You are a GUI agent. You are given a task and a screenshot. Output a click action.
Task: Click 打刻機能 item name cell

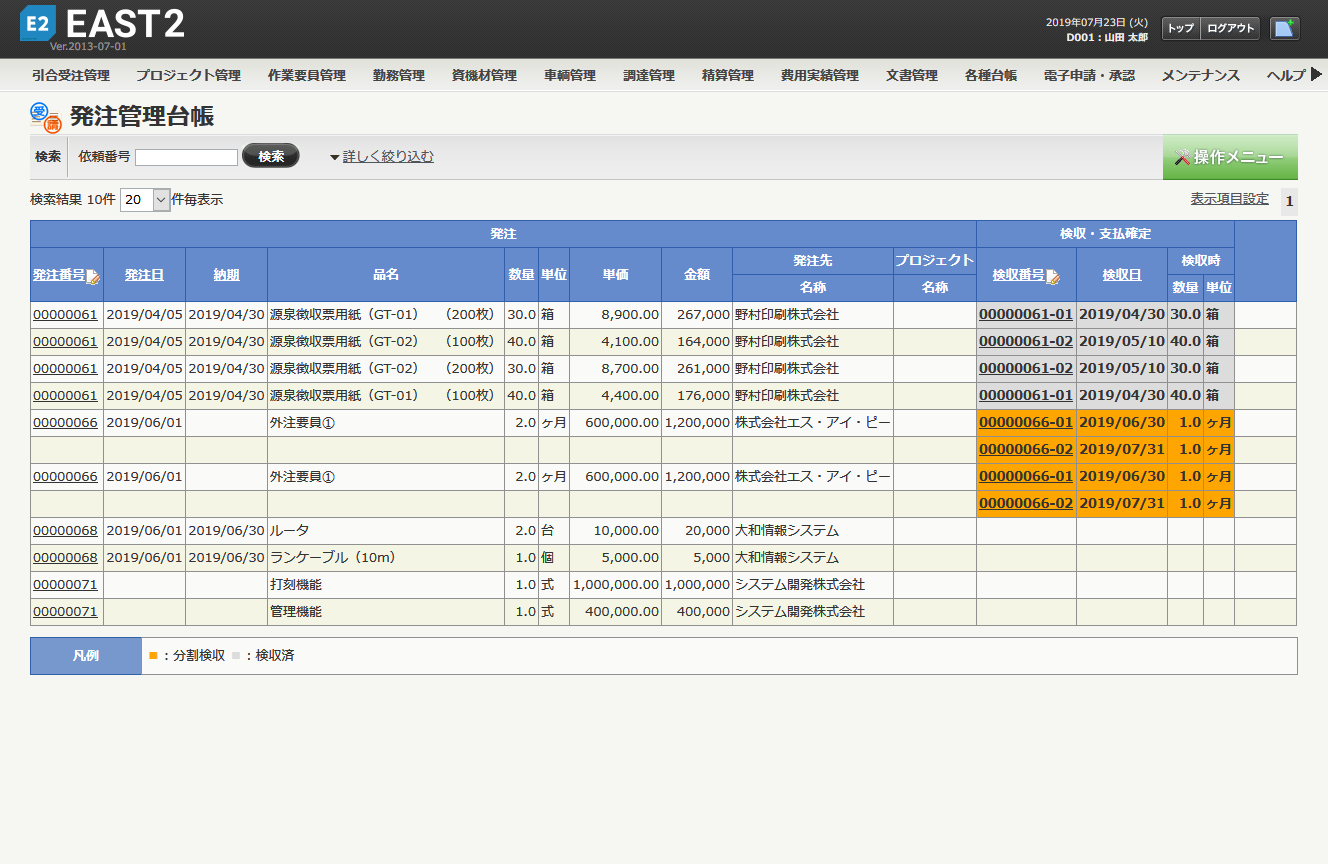pyautogui.click(x=386, y=584)
